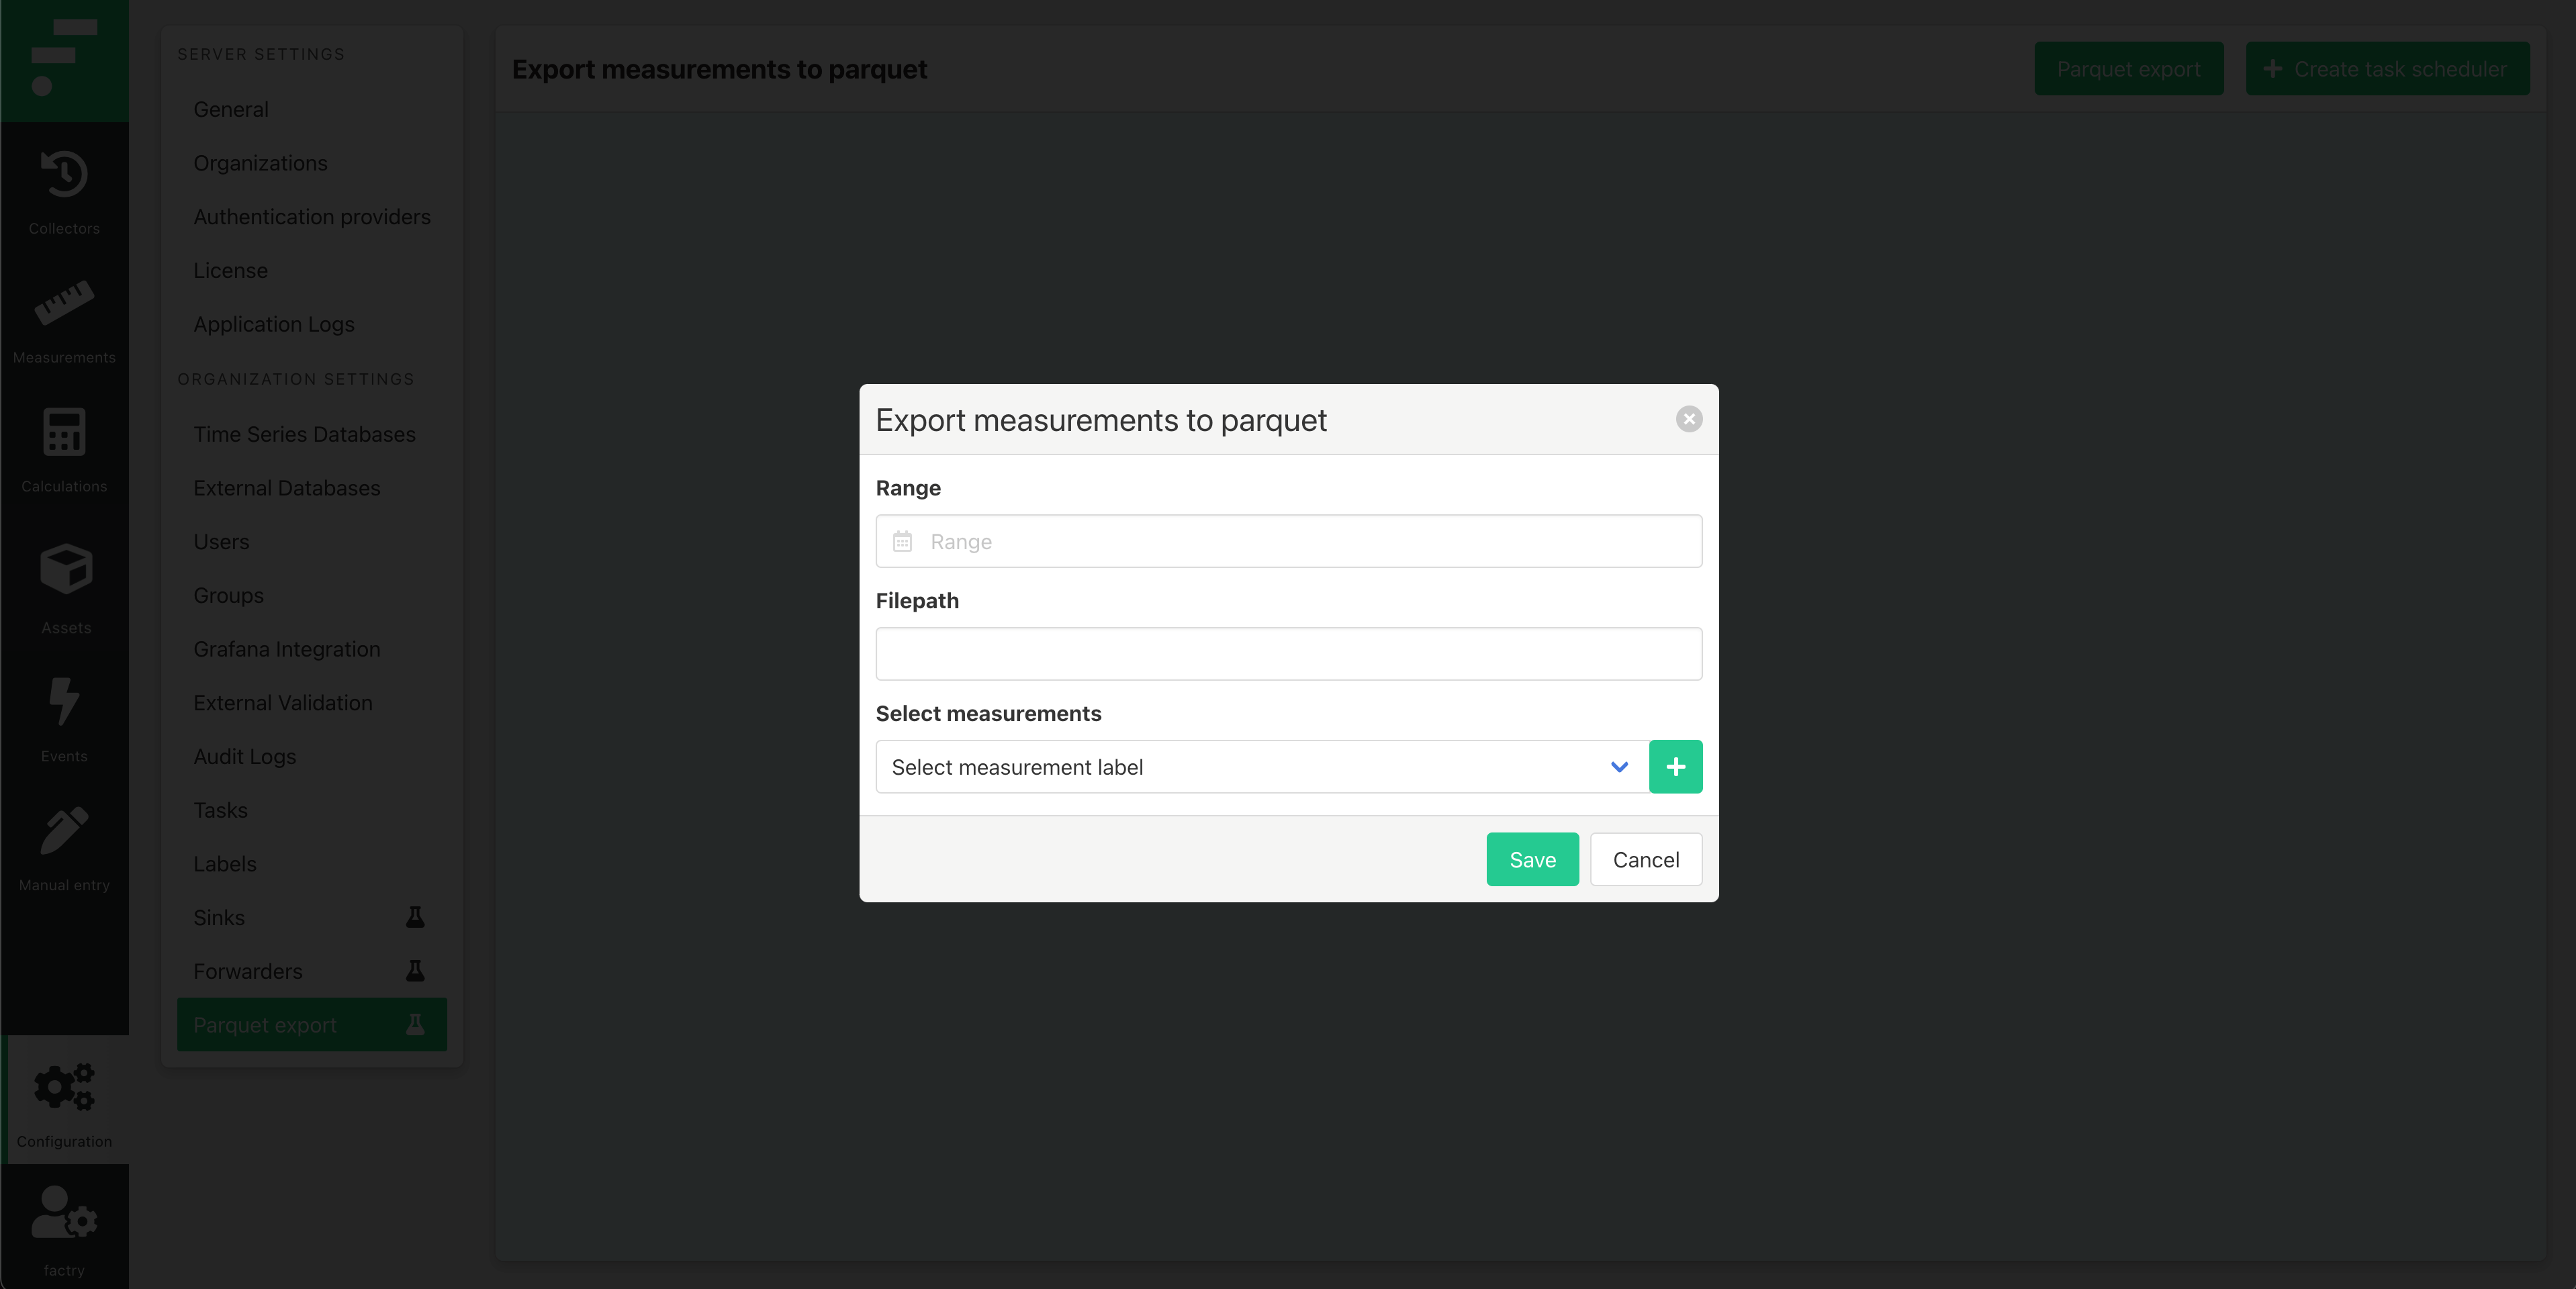
Task: Click the Filepath input field
Action: (x=1287, y=653)
